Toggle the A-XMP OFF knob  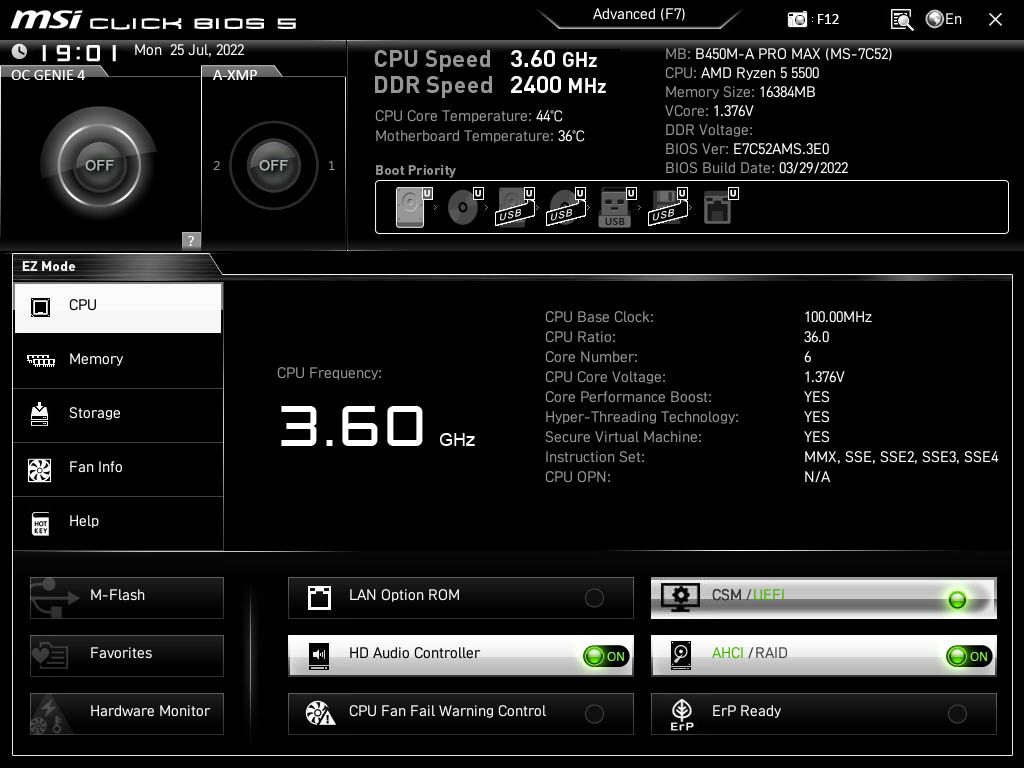click(x=273, y=165)
